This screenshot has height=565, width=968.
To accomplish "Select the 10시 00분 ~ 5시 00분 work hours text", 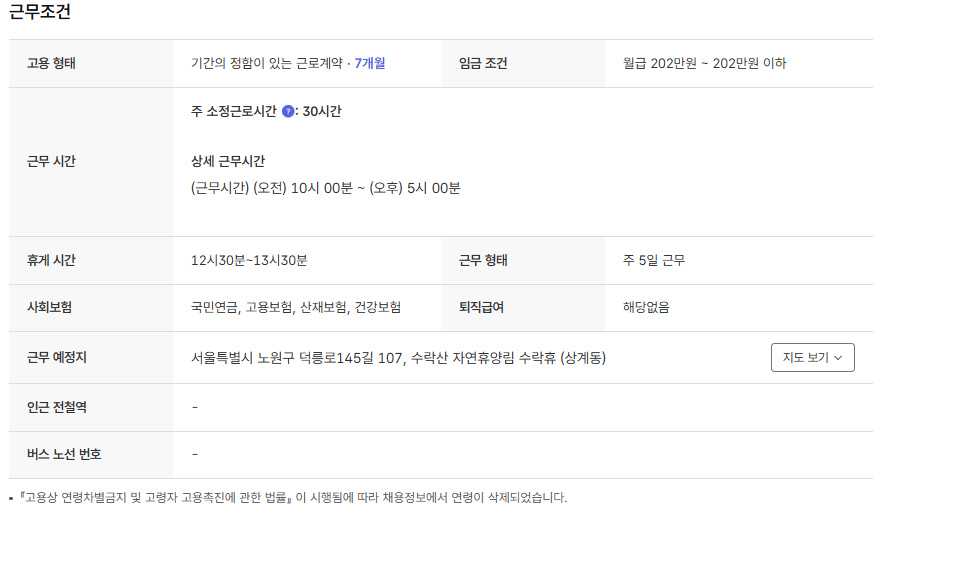I will (326, 188).
